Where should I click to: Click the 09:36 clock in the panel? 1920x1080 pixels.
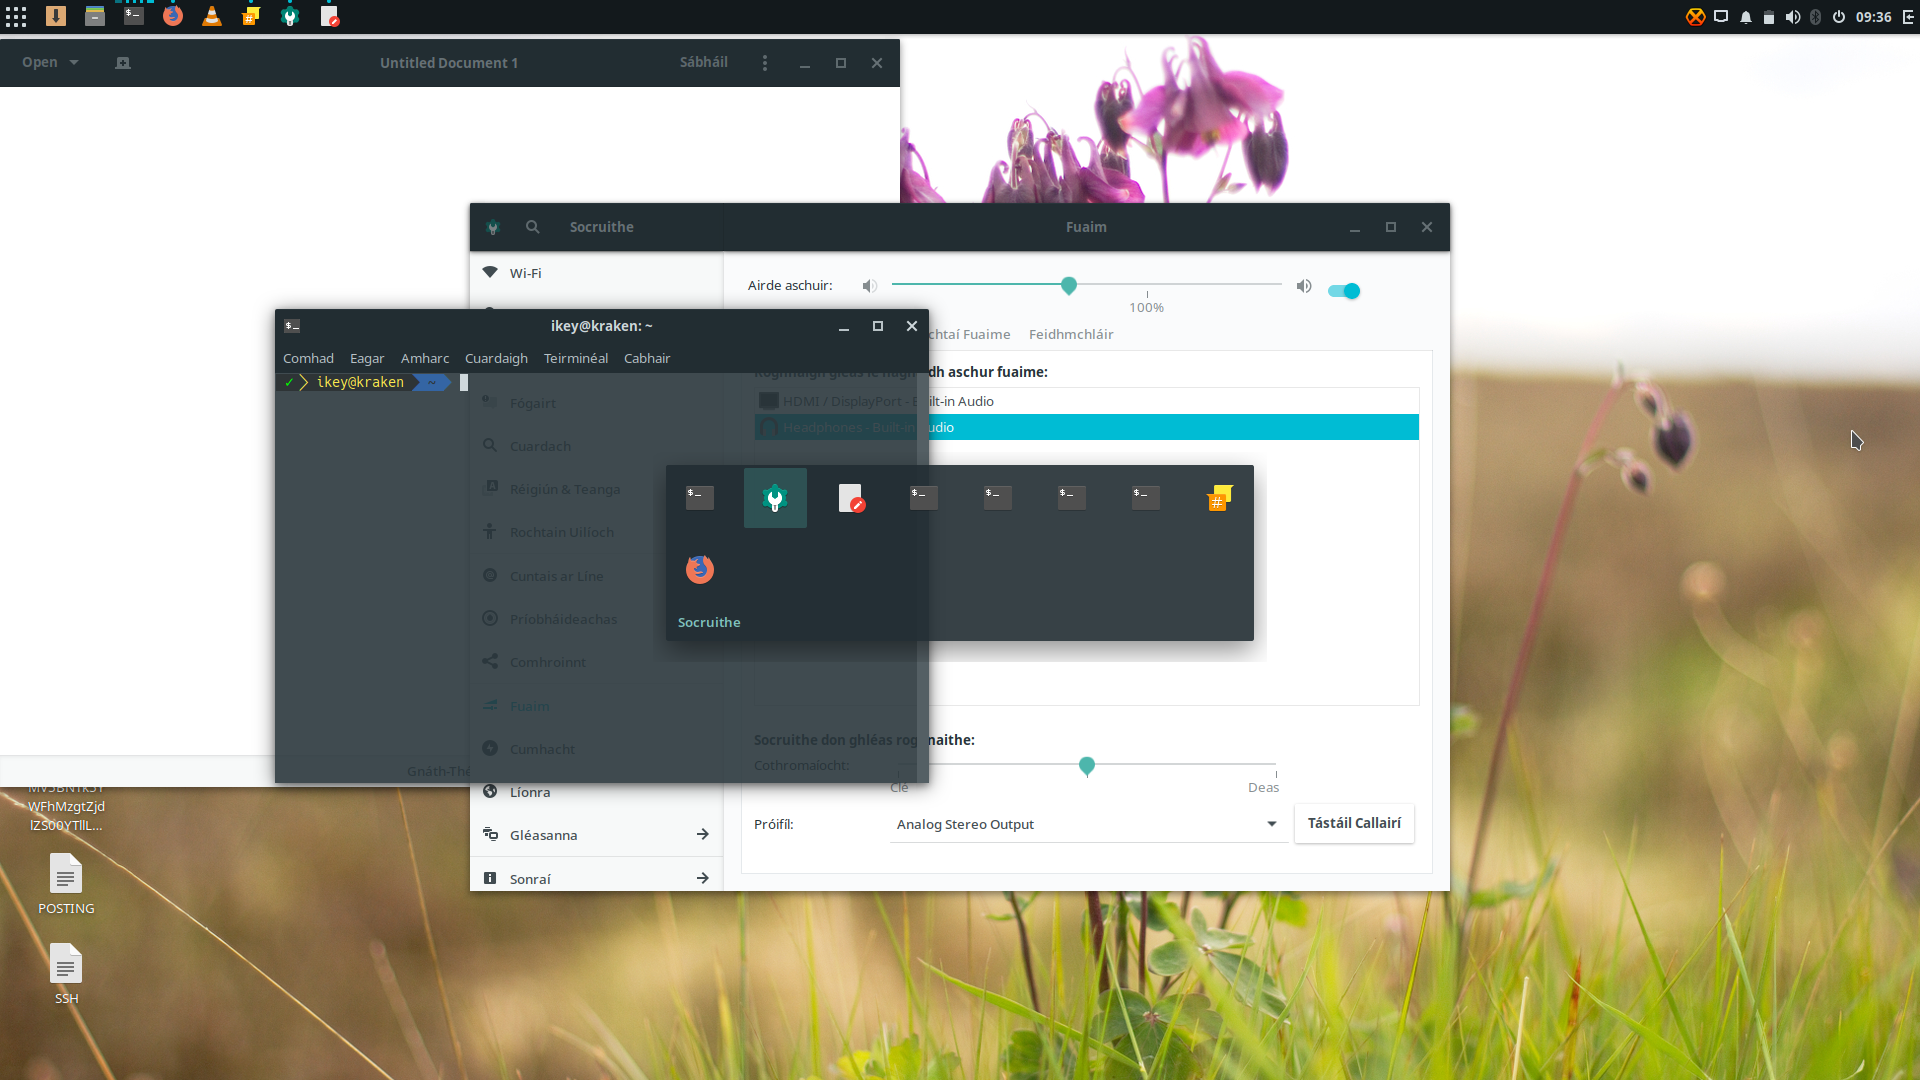[1873, 17]
